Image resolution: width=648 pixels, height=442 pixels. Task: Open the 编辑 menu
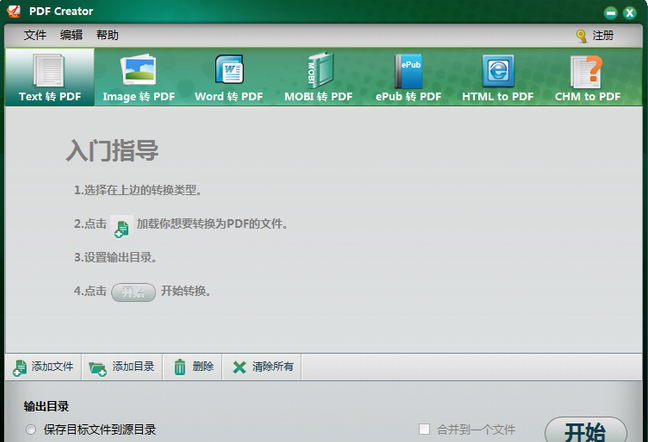[x=71, y=35]
